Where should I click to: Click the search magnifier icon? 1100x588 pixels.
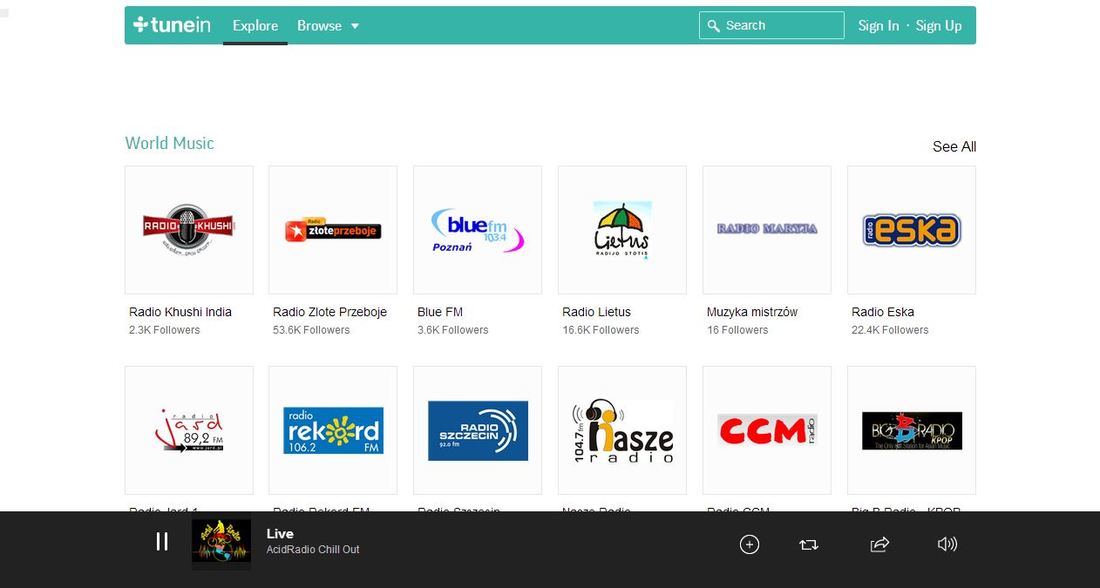coord(713,26)
